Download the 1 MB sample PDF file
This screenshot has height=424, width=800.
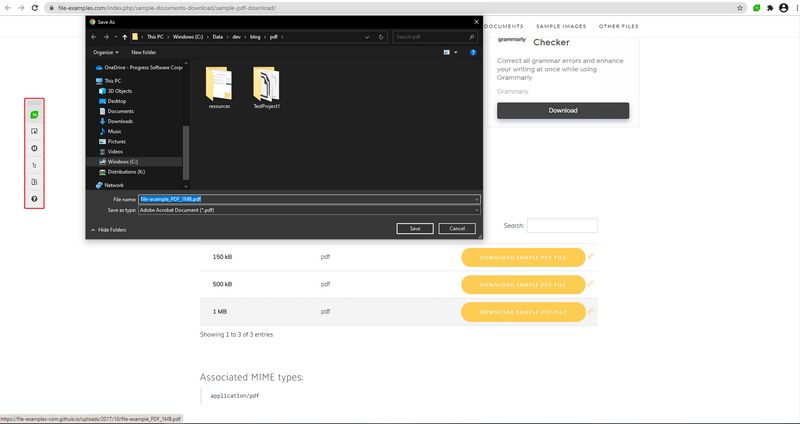[x=523, y=312]
